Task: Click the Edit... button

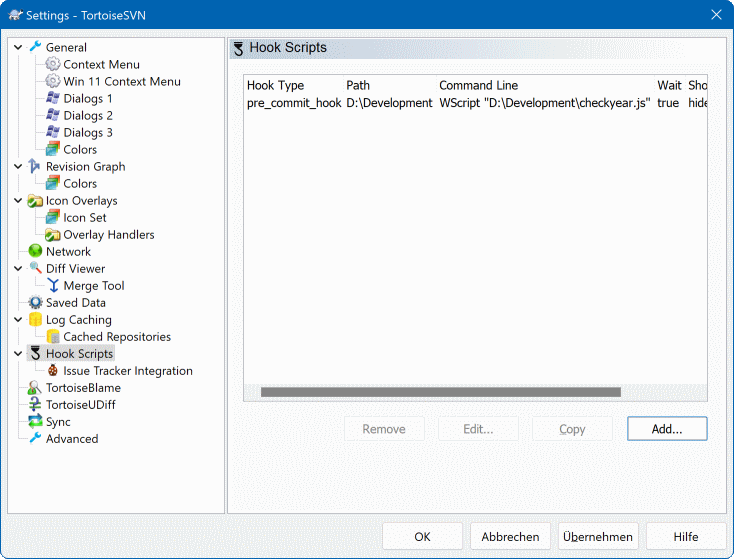Action: point(478,429)
